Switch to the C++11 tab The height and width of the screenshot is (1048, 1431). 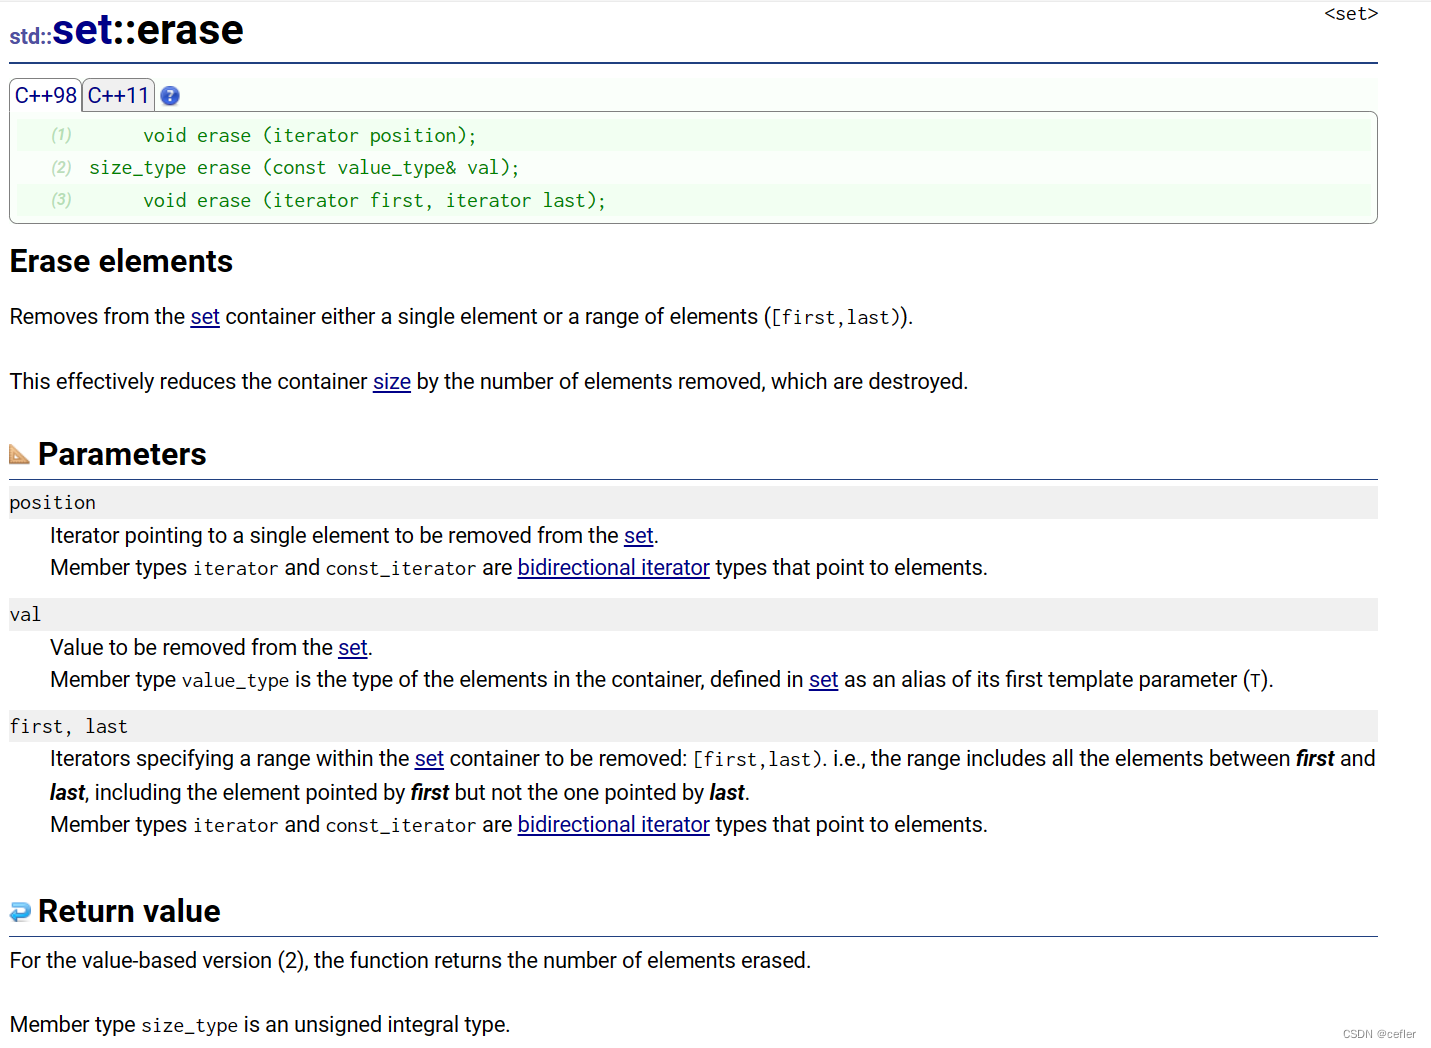pos(118,96)
